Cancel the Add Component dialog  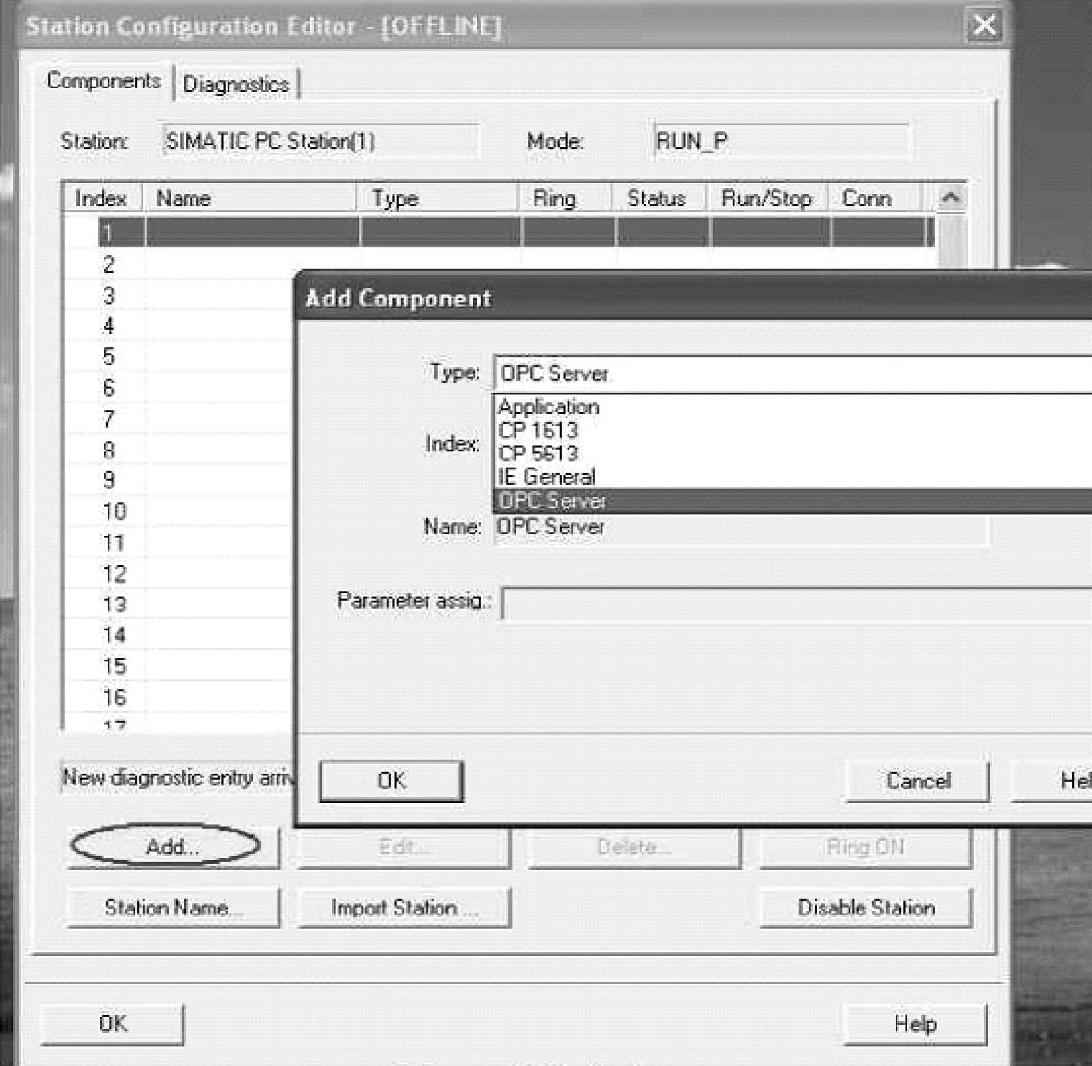tap(917, 781)
